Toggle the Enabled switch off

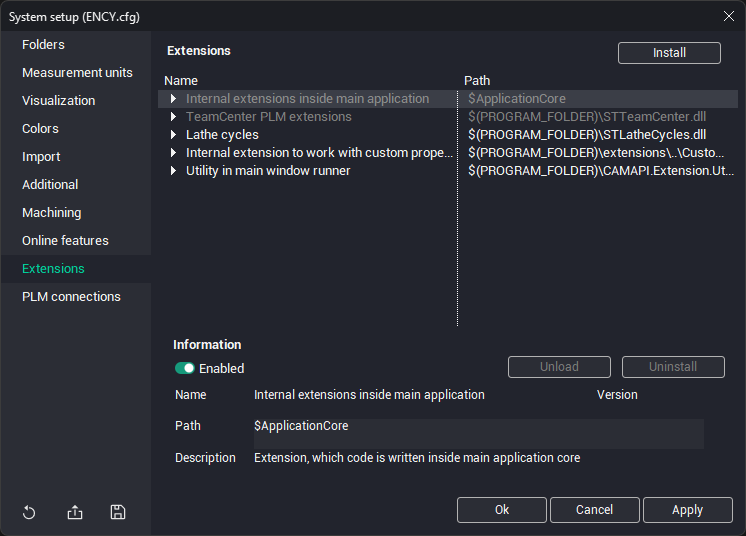click(x=185, y=368)
